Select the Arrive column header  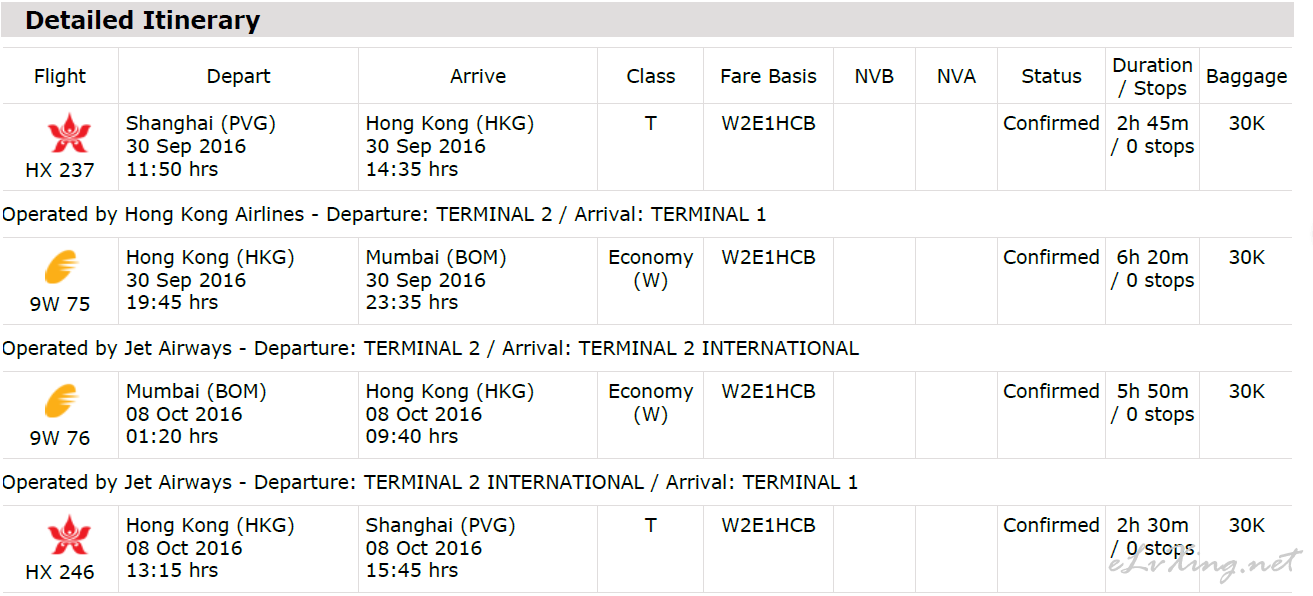pyautogui.click(x=478, y=76)
